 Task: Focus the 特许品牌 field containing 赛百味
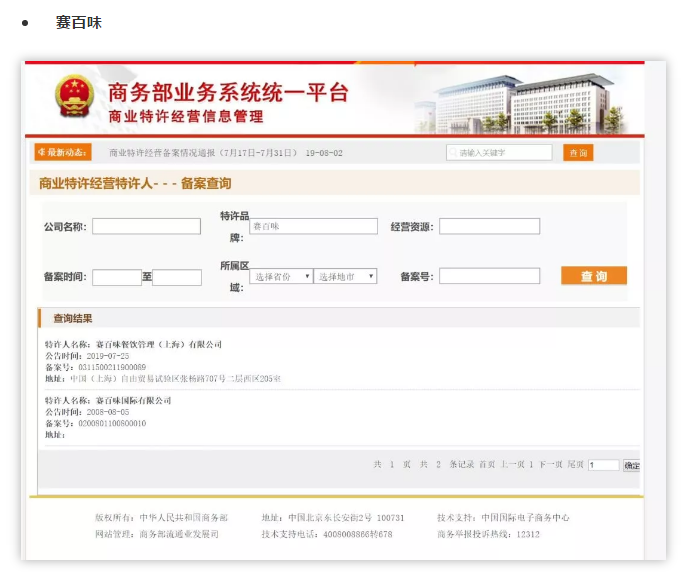[x=313, y=226]
